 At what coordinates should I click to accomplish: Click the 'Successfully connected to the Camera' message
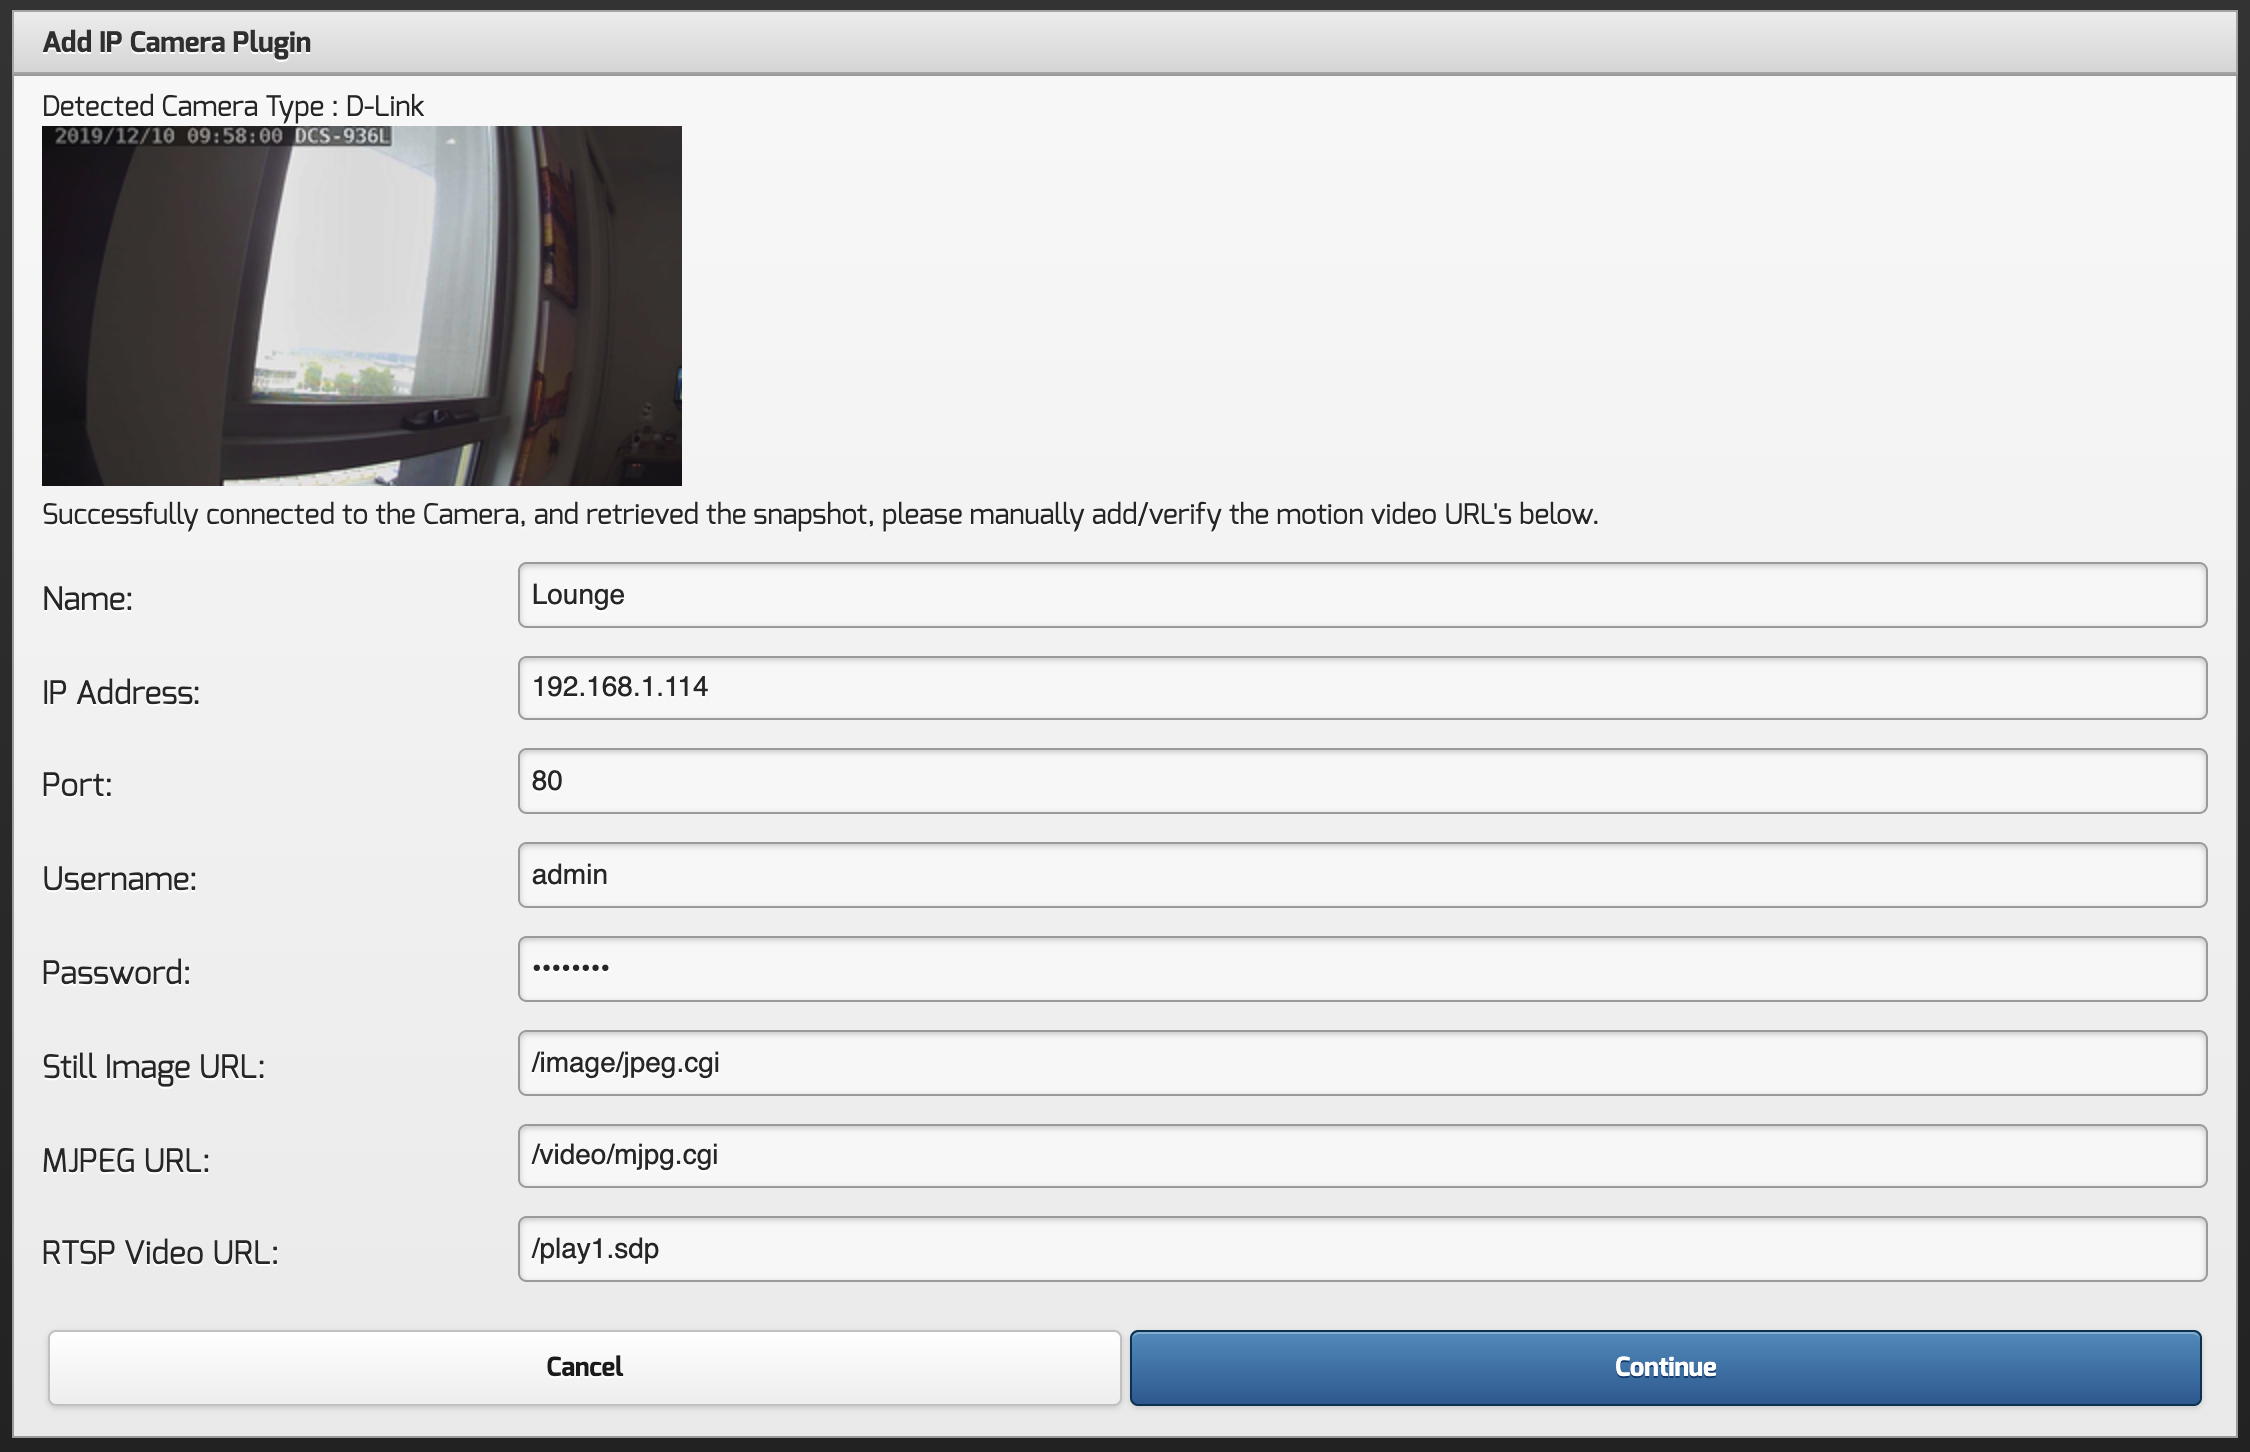(819, 514)
